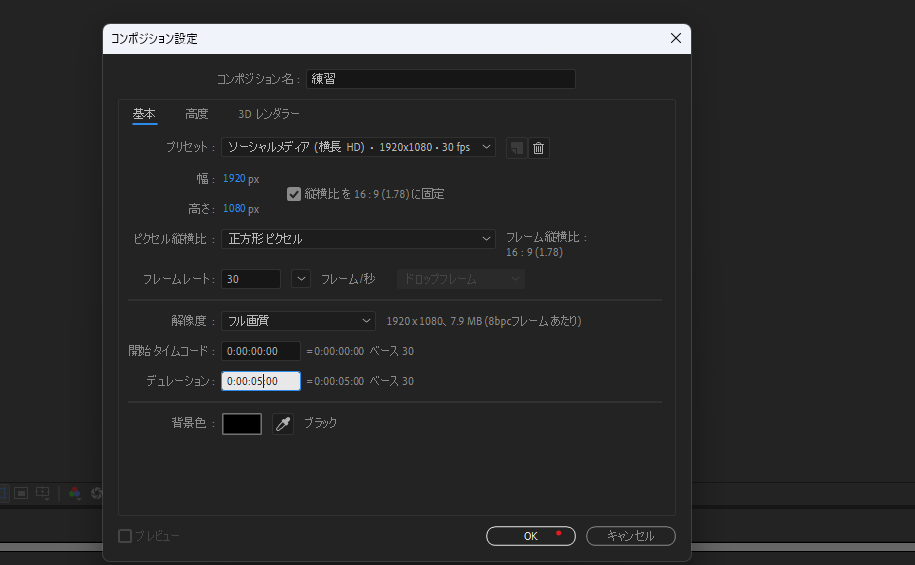Switch to the 高度 tab
The image size is (915, 565).
(197, 114)
